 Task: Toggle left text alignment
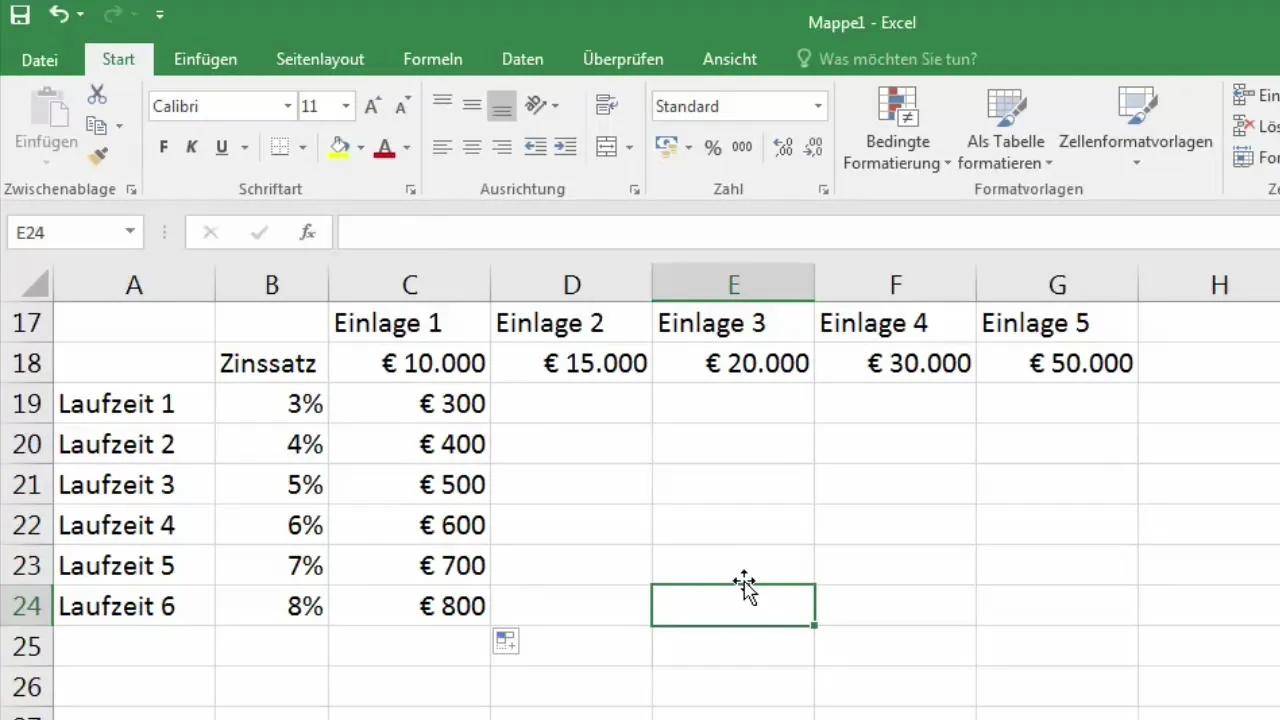[x=443, y=148]
